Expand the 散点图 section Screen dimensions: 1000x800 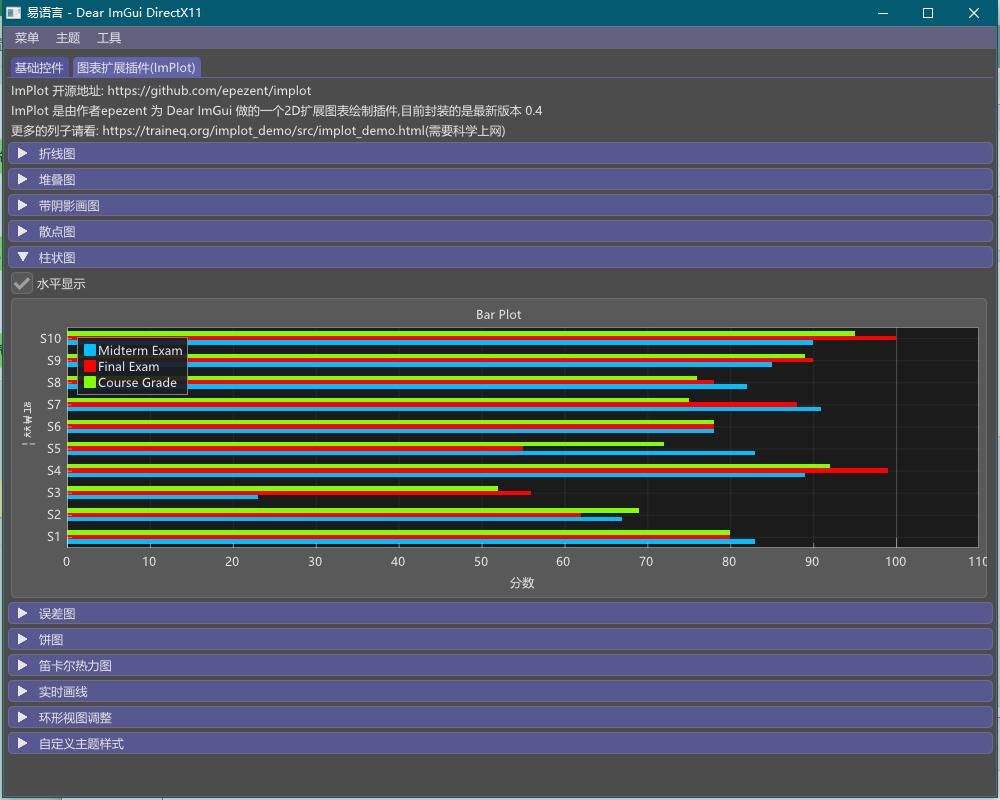[500, 232]
